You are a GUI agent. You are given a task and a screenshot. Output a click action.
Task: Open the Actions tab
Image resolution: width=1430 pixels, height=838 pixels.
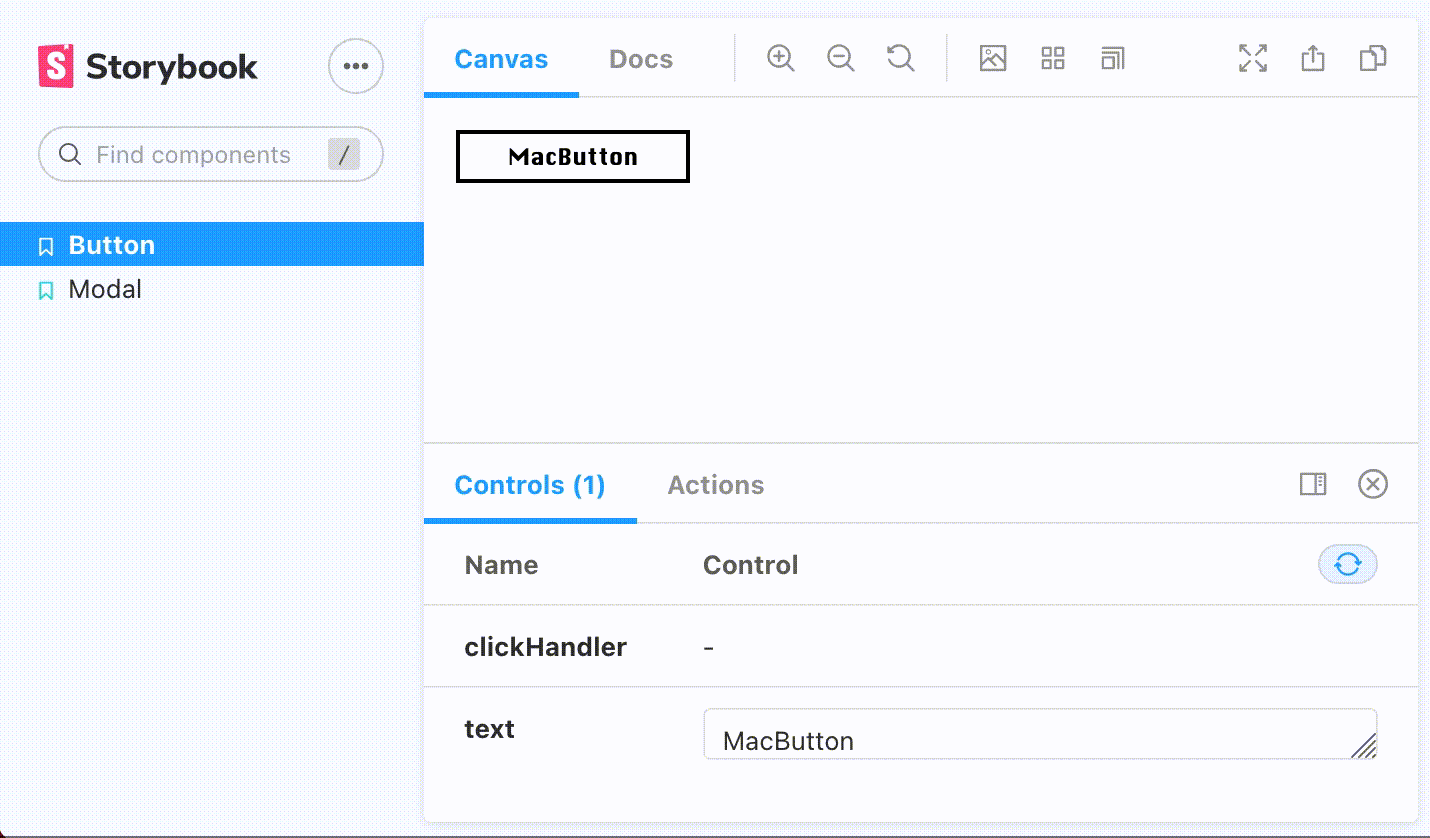pyautogui.click(x=716, y=485)
